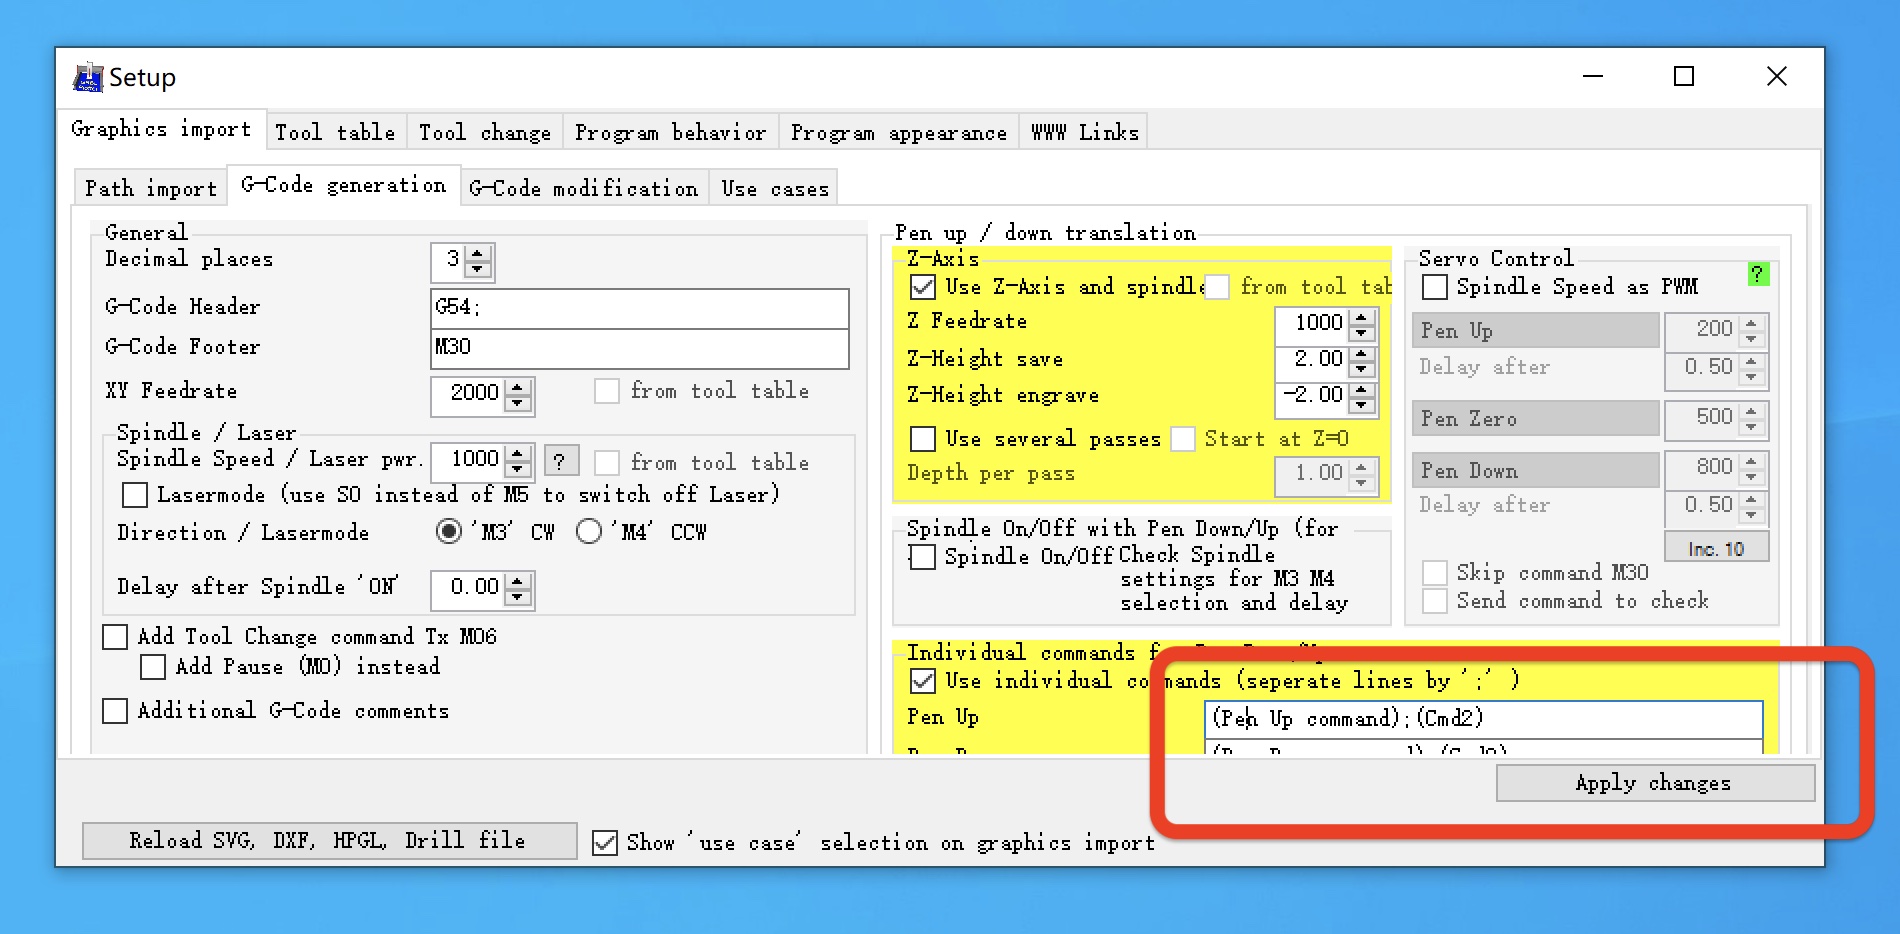
Task: Decrease XY Feedrate with down arrow
Action: [517, 402]
